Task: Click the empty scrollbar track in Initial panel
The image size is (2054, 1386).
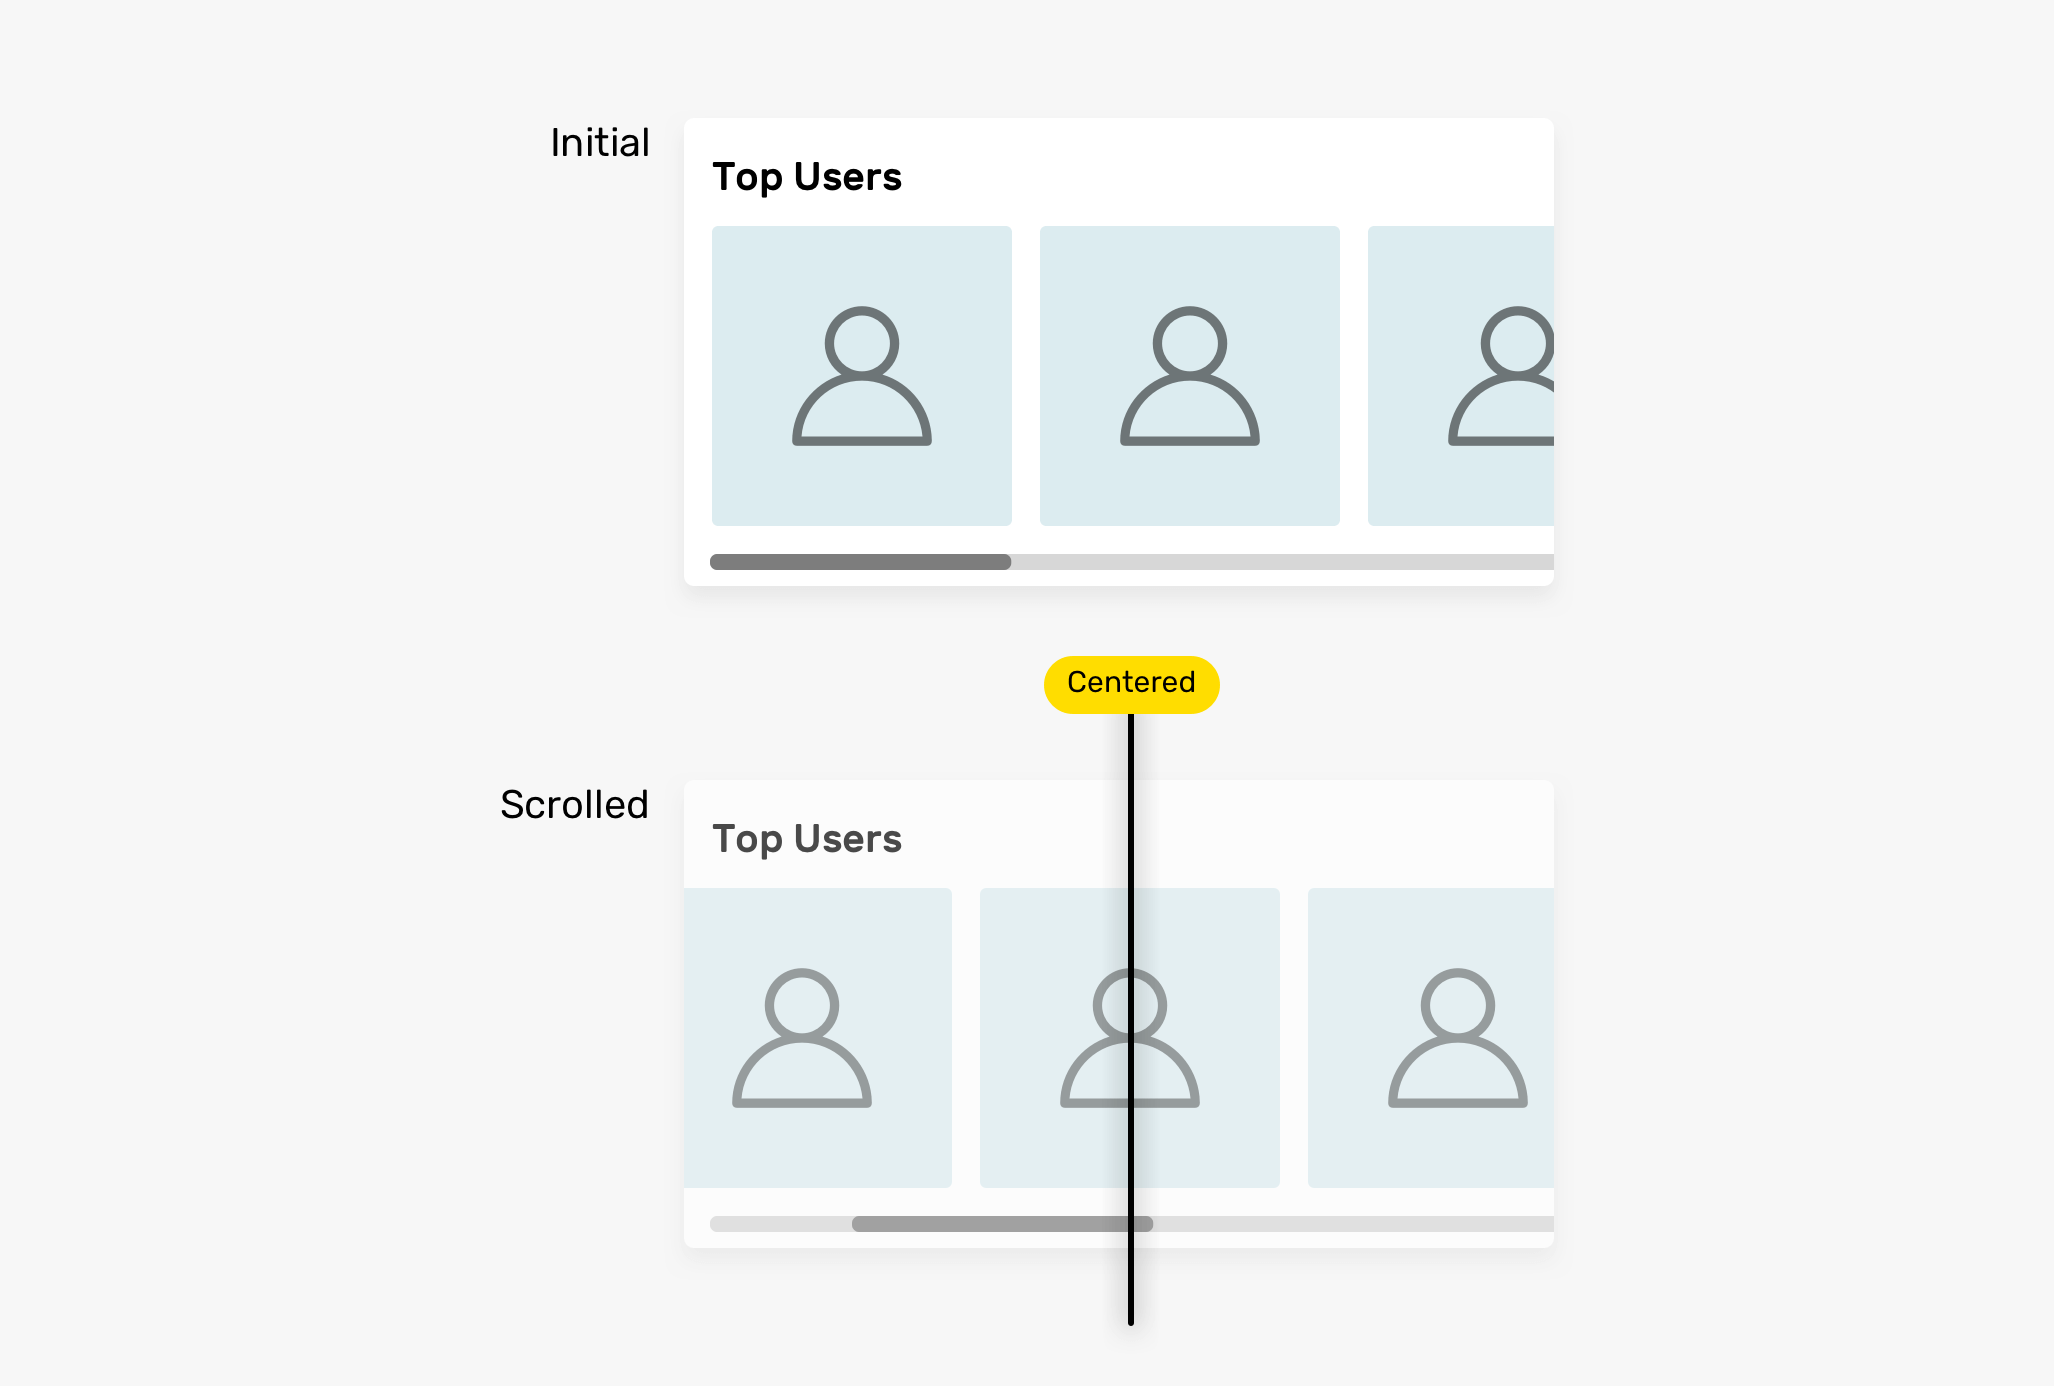Action: [x=1283, y=562]
